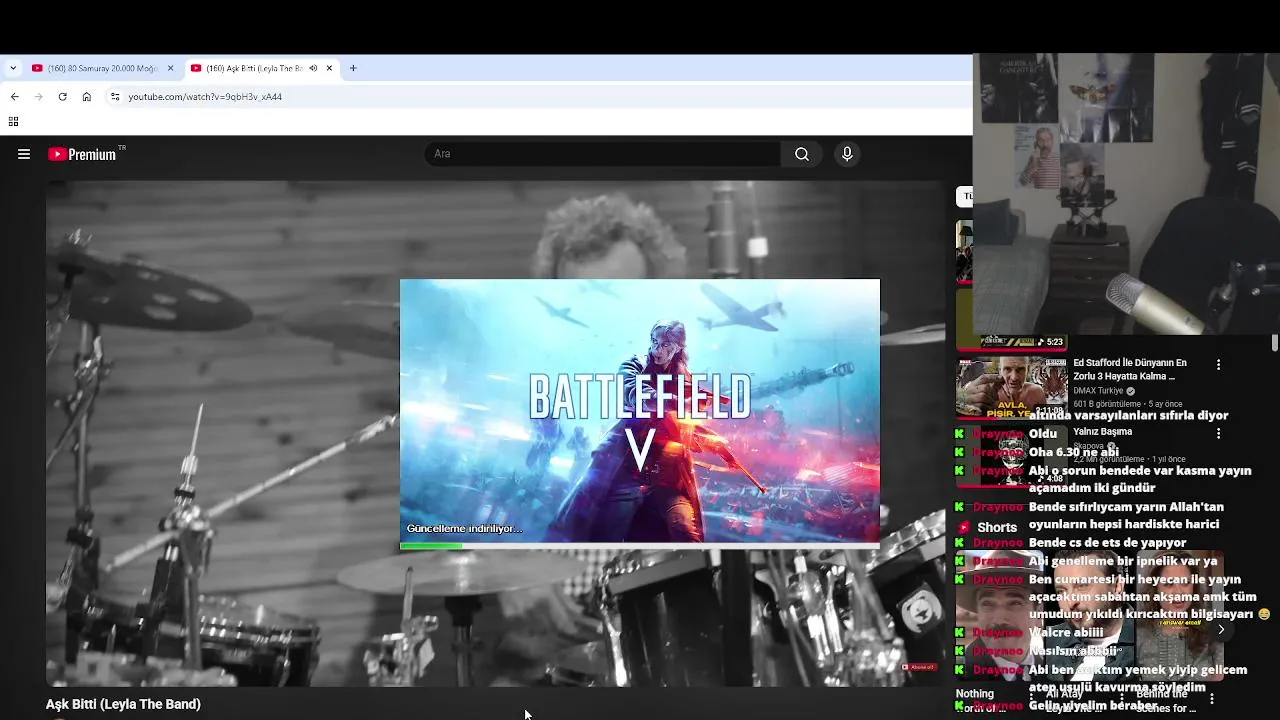
Task: Open a new browser tab
Action: 353,68
